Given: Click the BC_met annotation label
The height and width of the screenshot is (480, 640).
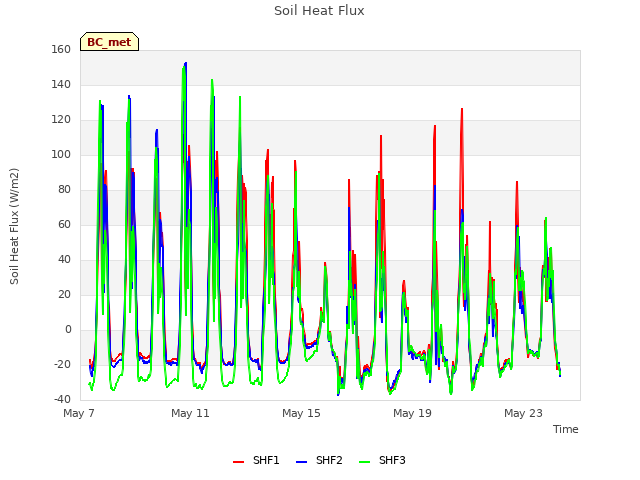Looking at the screenshot, I should tap(109, 42).
